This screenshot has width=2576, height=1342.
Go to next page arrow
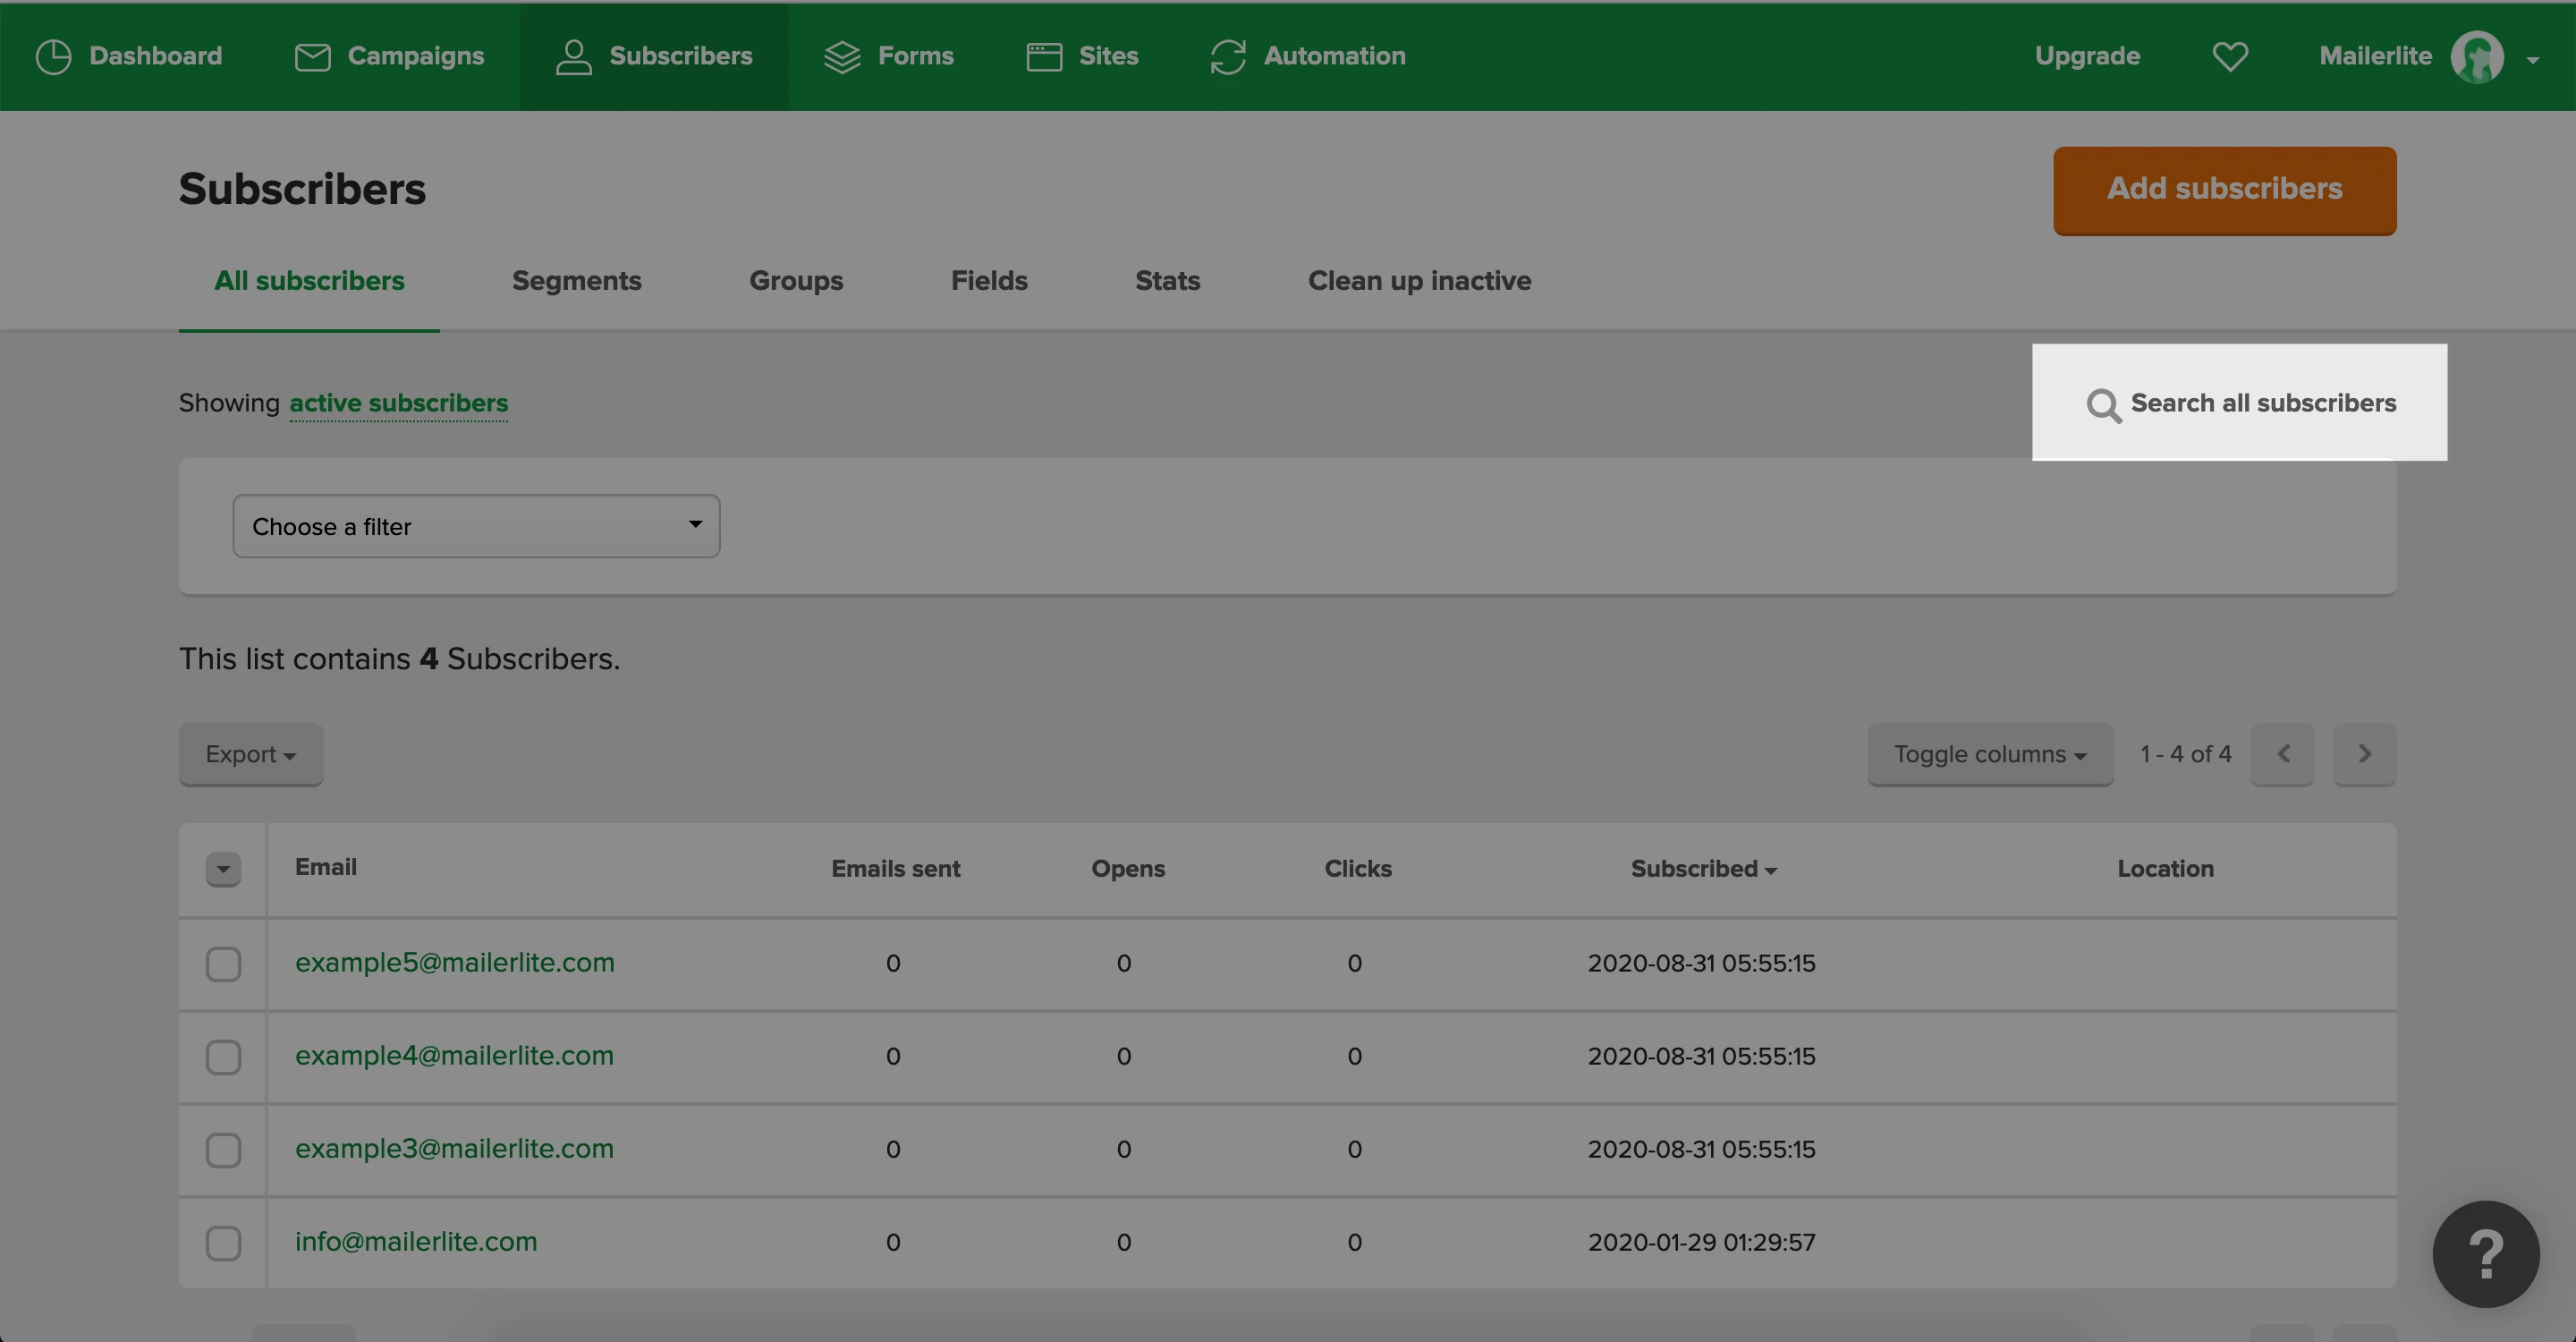(2364, 754)
